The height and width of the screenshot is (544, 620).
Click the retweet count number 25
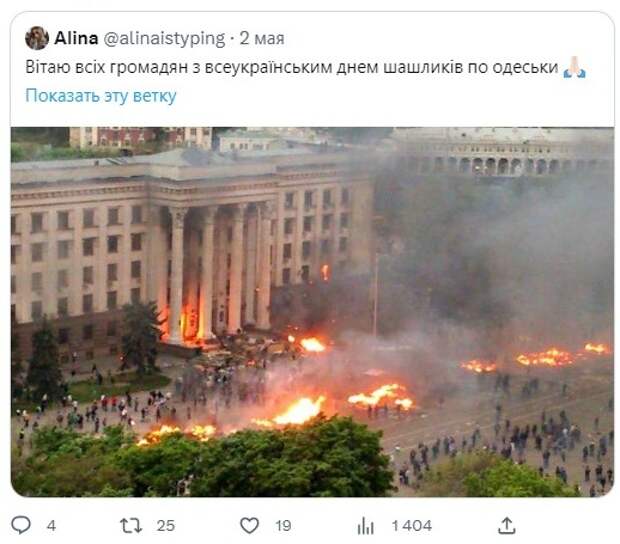[166, 526]
